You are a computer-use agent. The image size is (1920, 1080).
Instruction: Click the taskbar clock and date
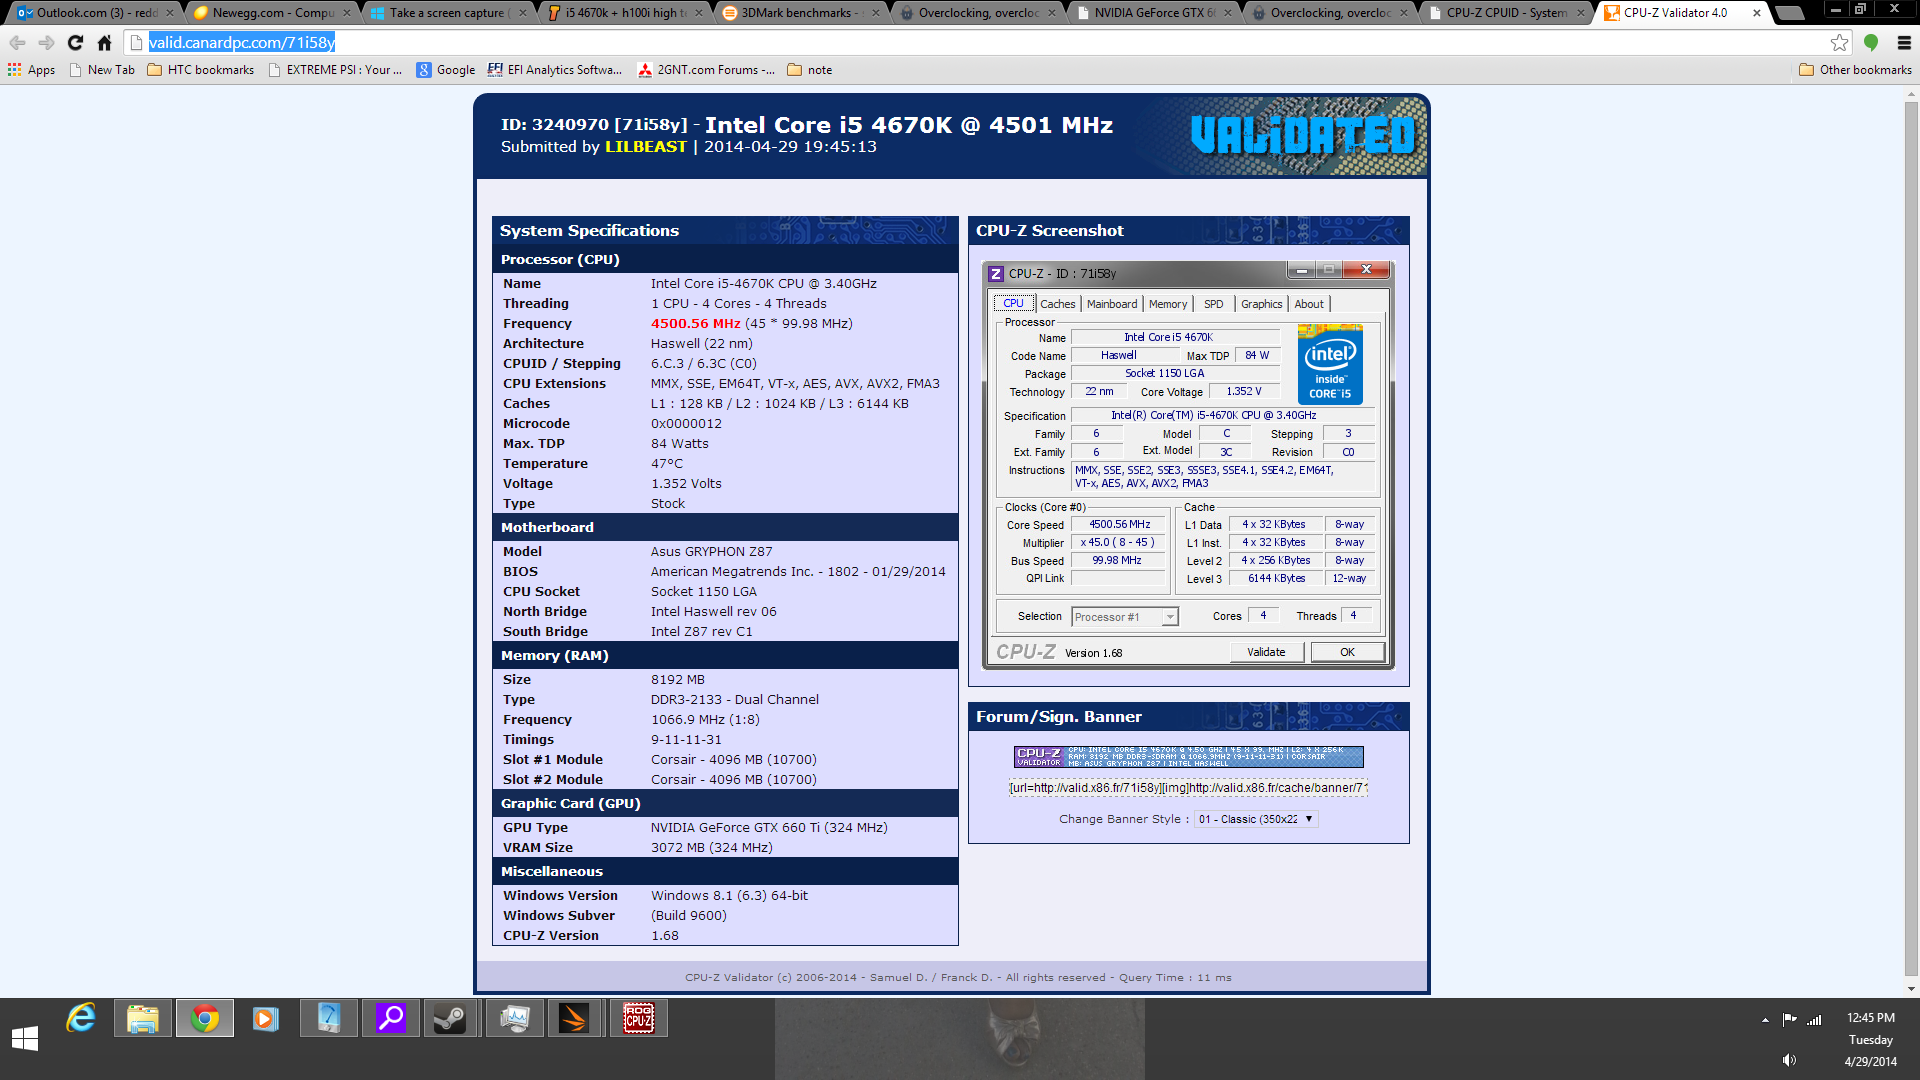[1870, 1039]
